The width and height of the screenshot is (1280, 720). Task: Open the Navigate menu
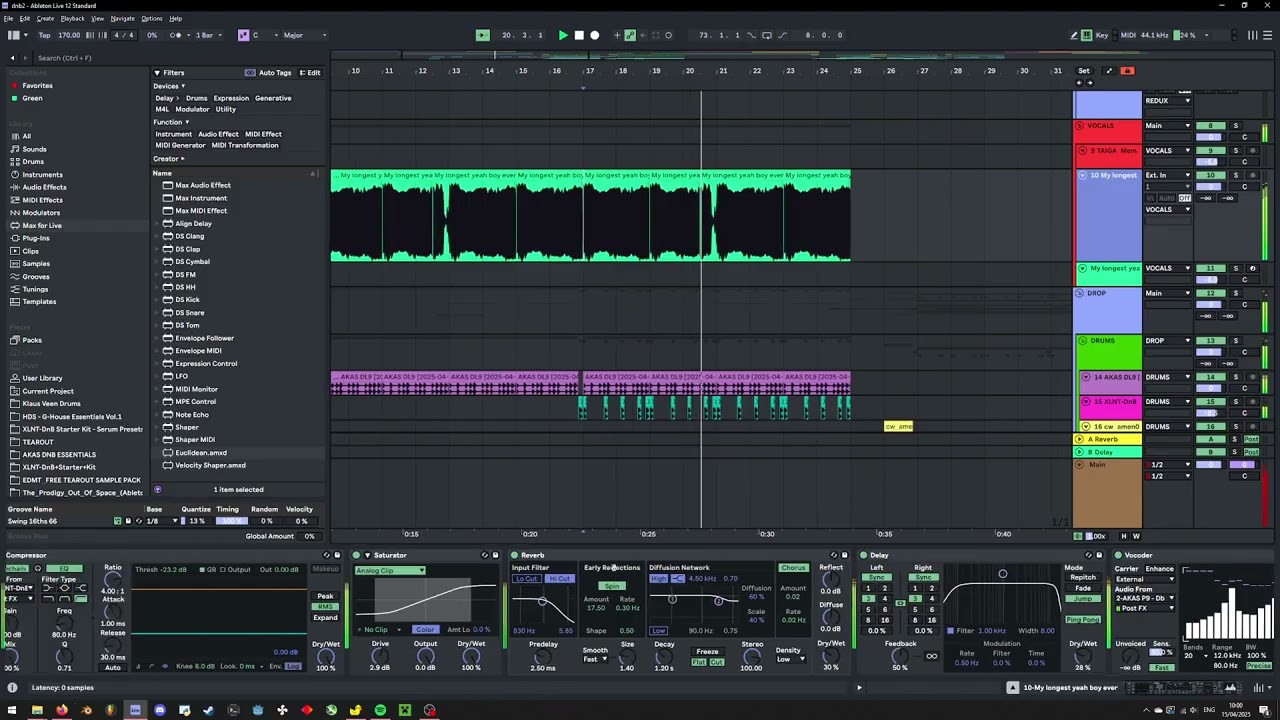122,18
